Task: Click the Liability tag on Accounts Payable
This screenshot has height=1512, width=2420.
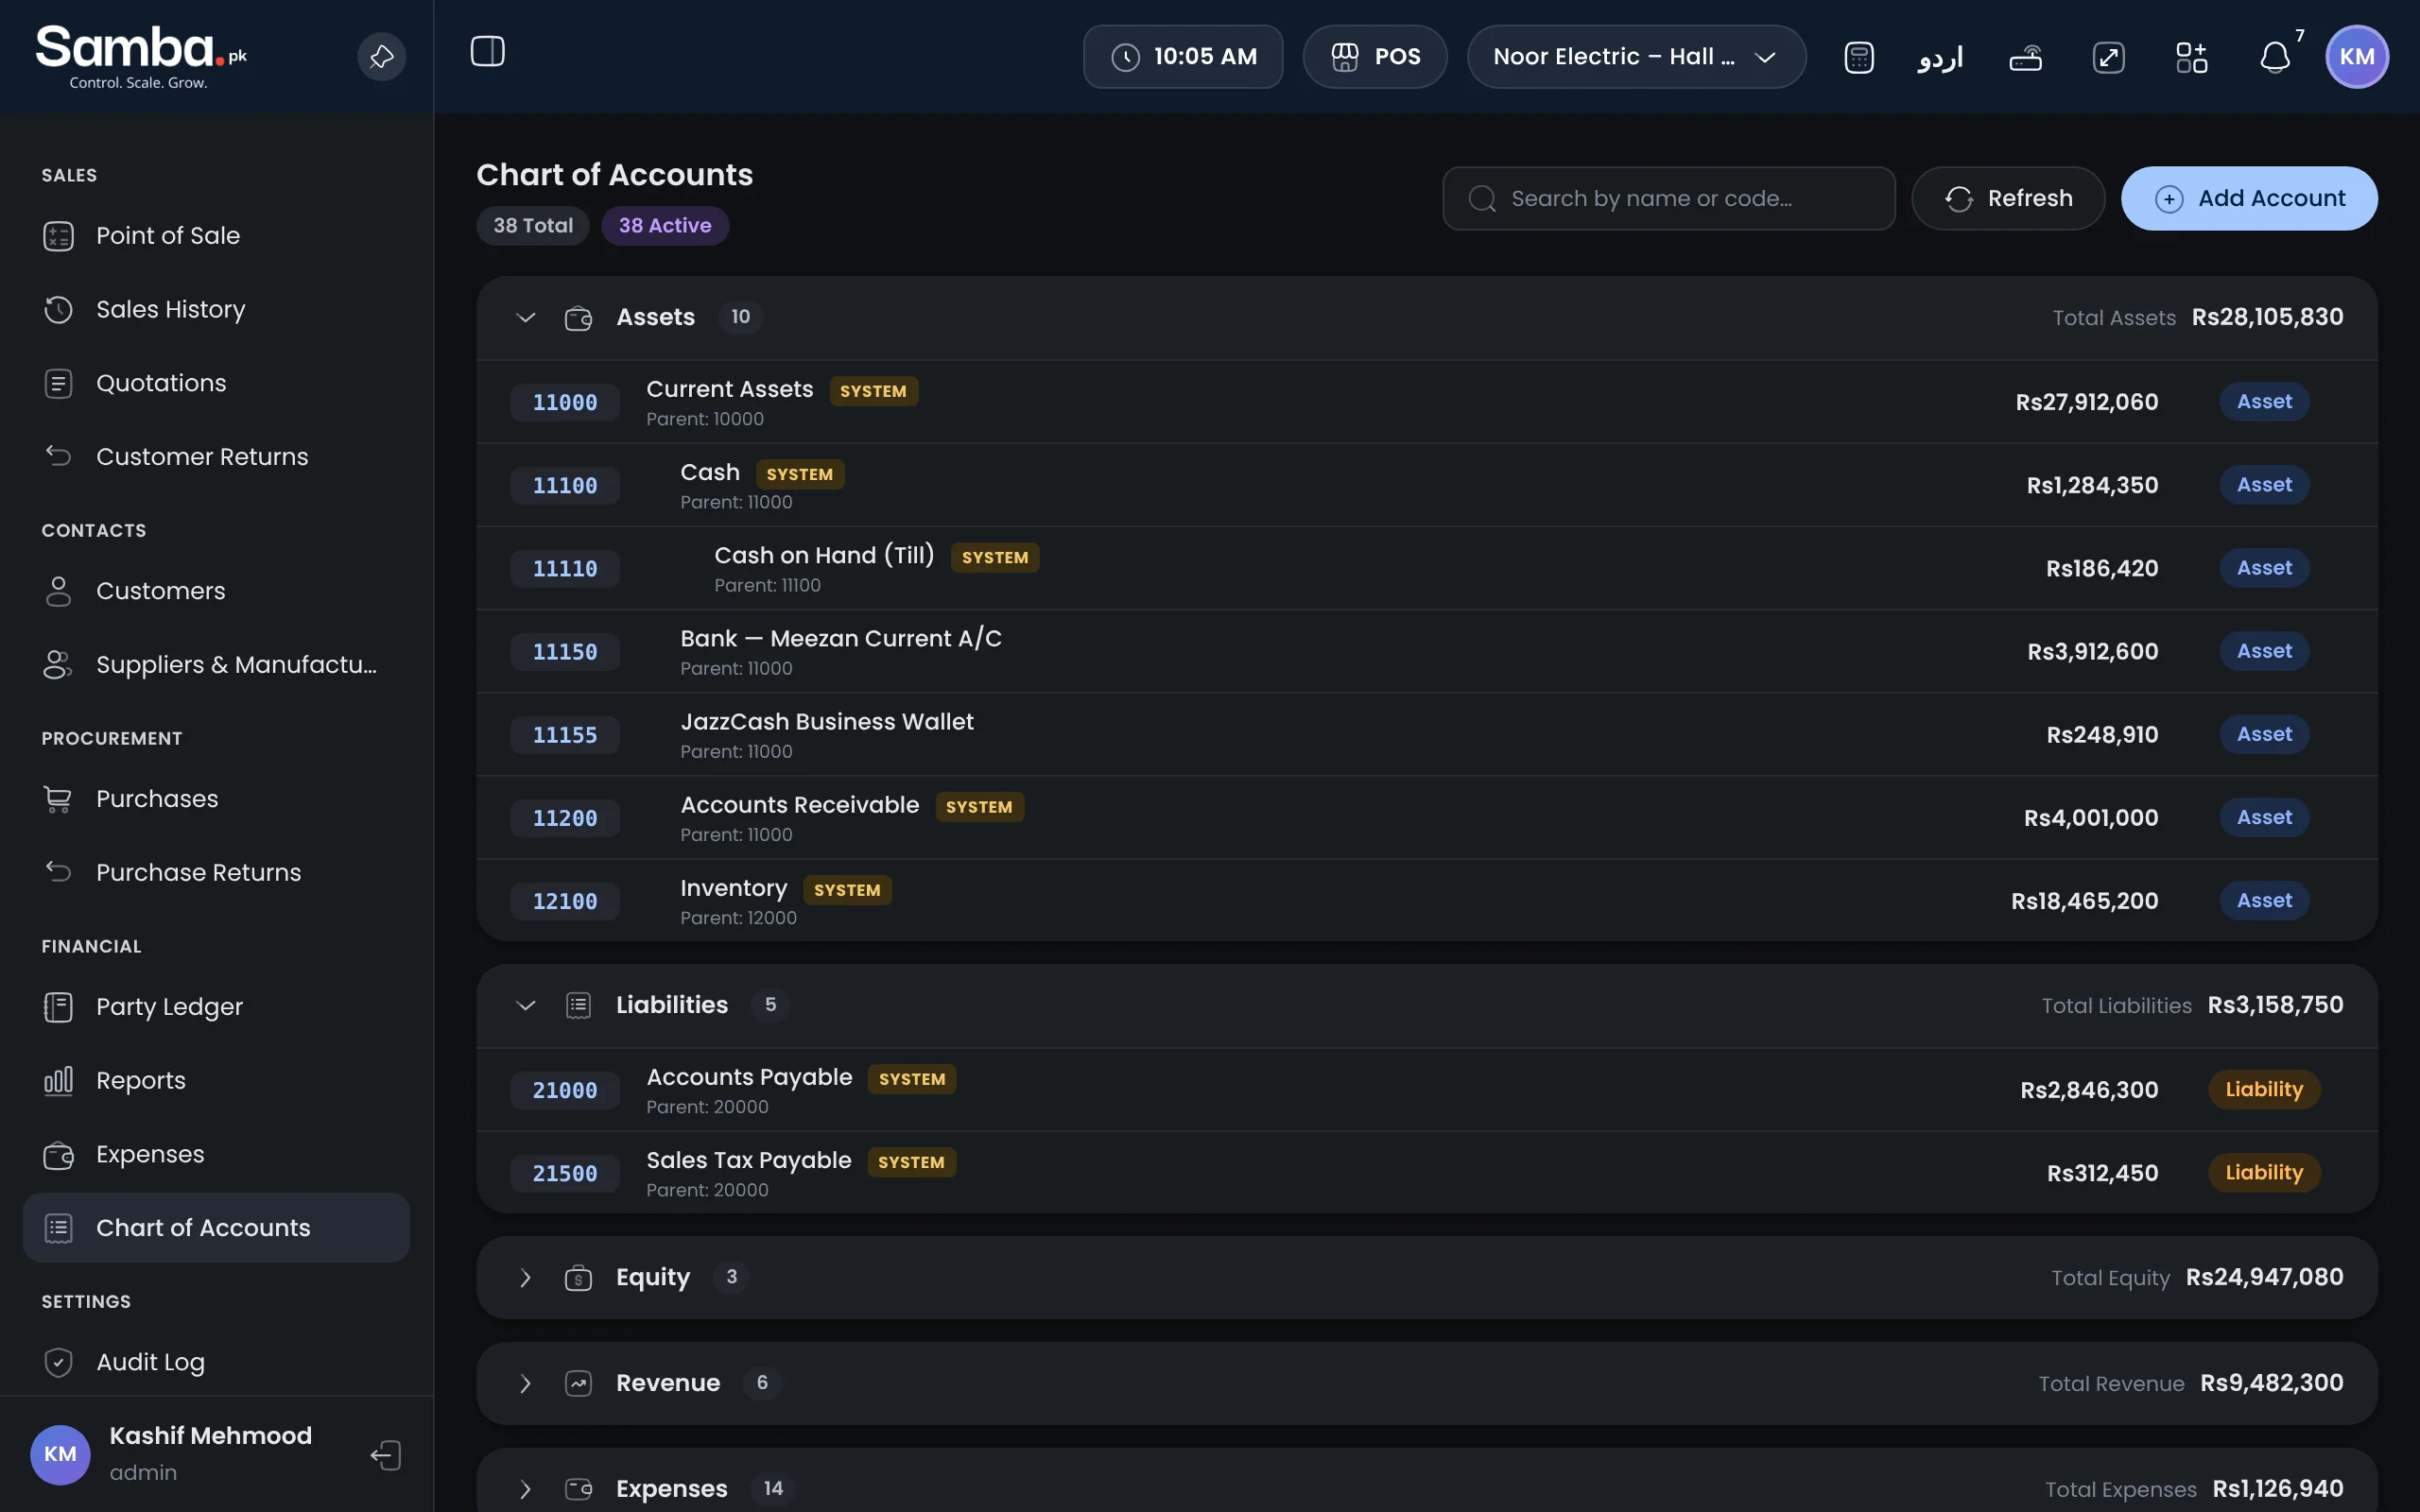Action: (2264, 1089)
